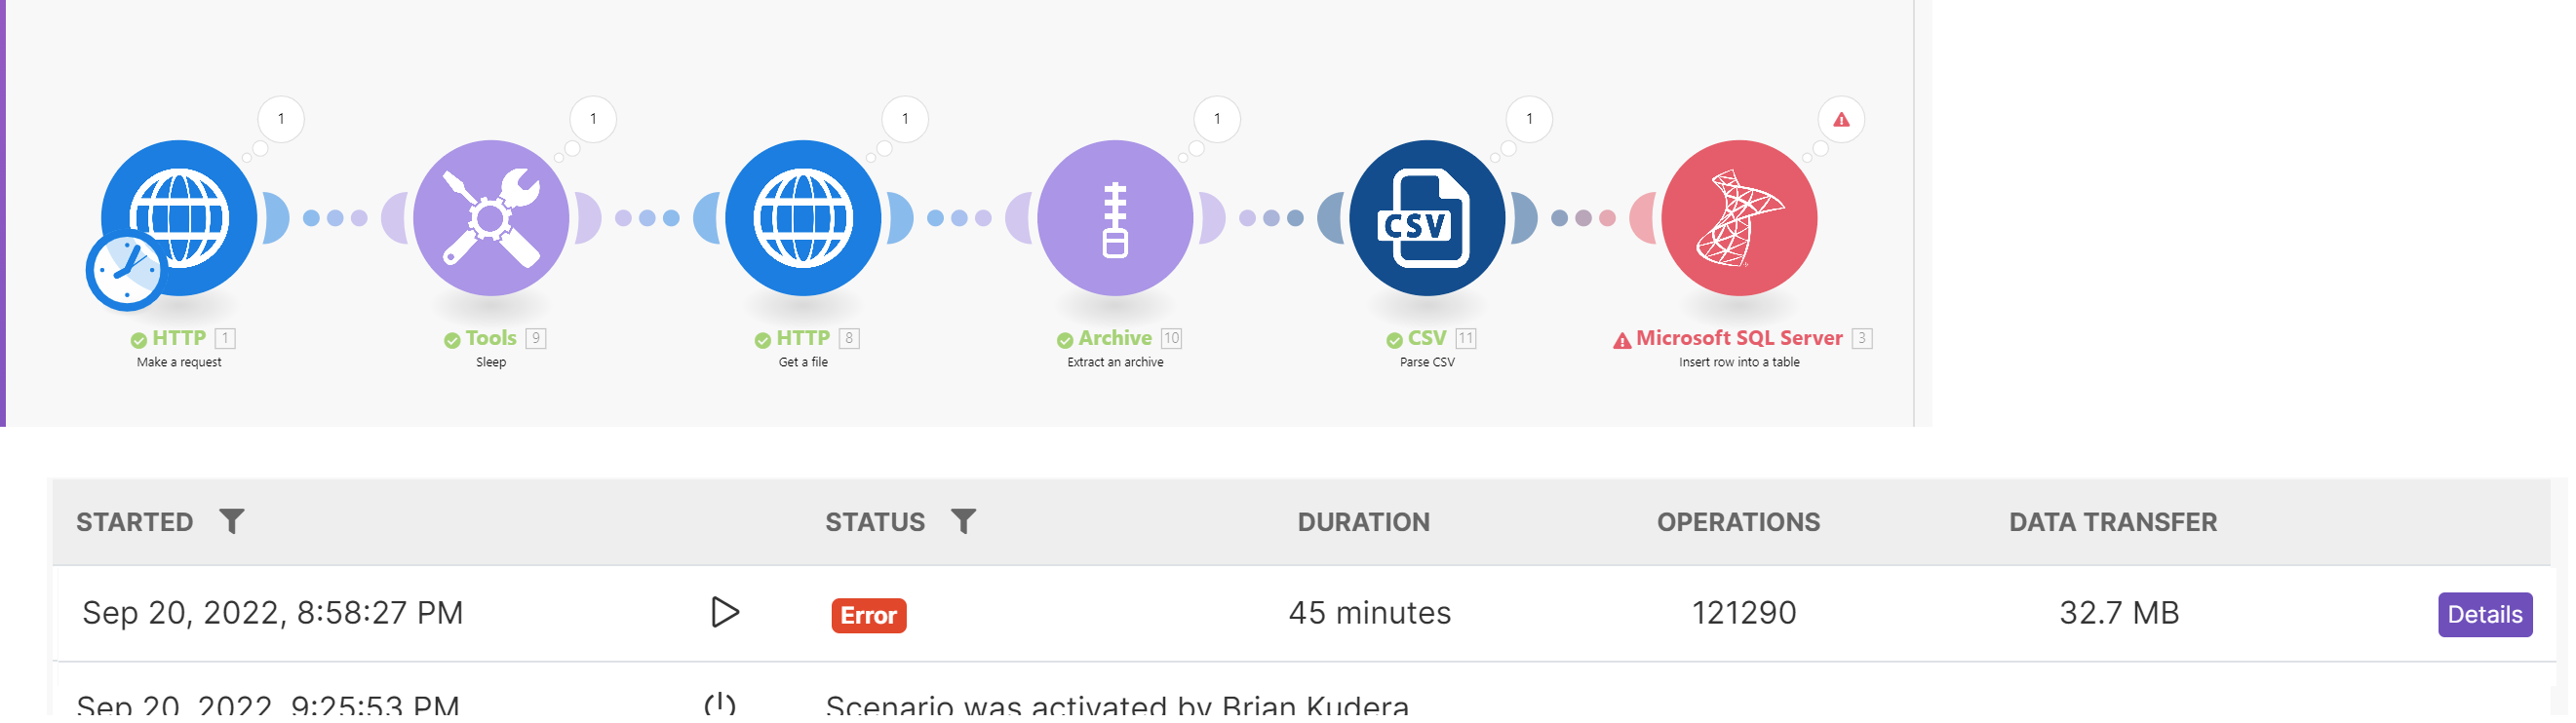Image resolution: width=2576 pixels, height=723 pixels.
Task: Click the bubble above Tools Sleep module
Action: pyautogui.click(x=593, y=119)
